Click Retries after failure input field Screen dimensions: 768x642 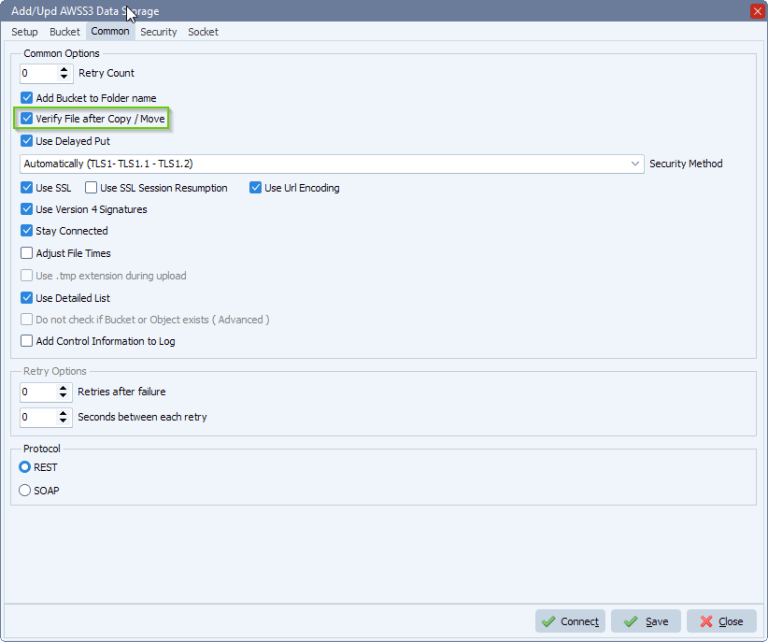[38, 392]
